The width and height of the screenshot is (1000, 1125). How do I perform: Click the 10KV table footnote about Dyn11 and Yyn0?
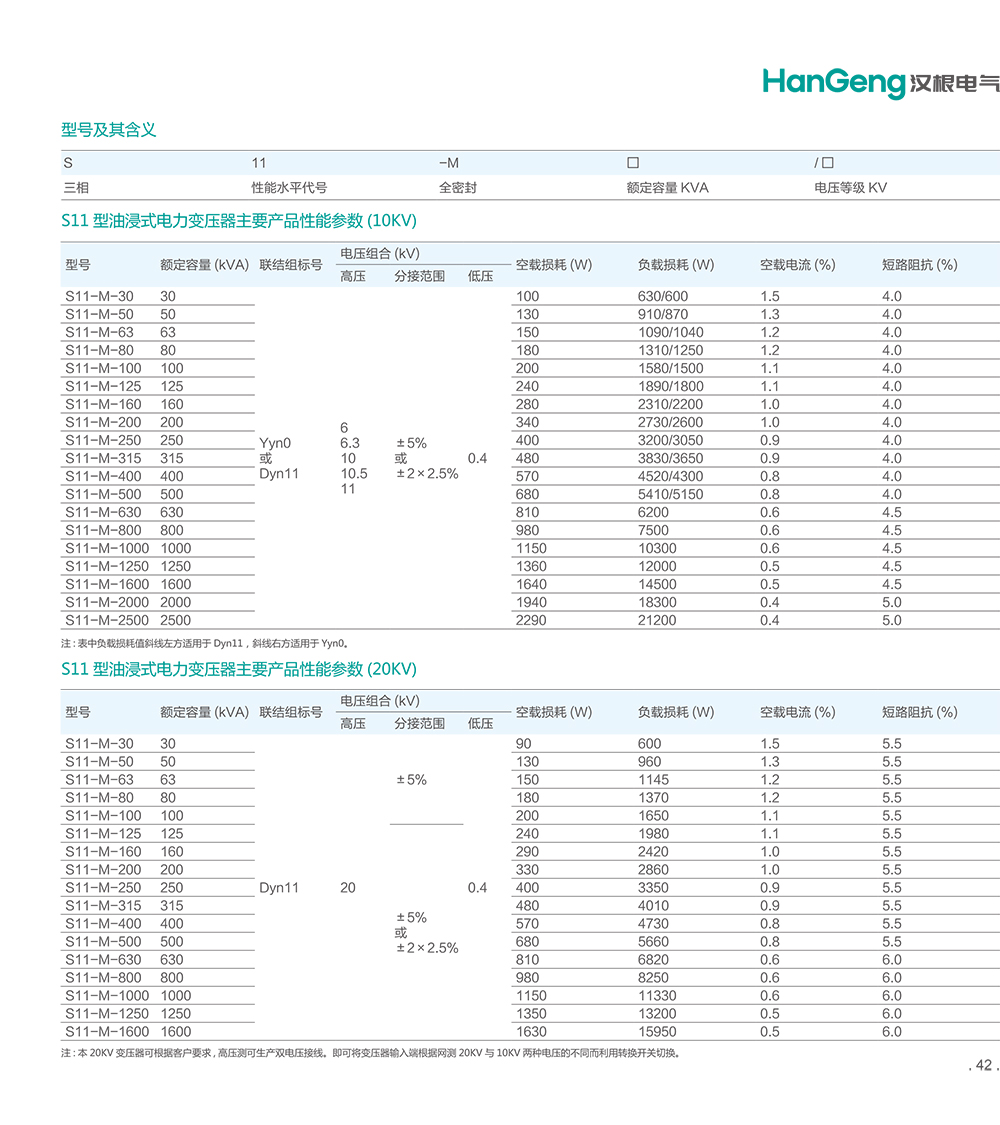point(205,643)
